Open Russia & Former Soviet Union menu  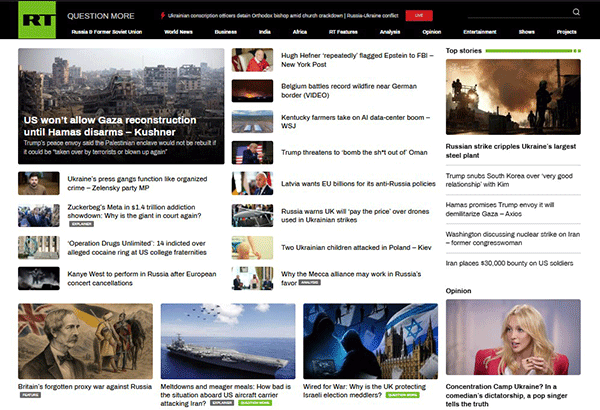(x=107, y=32)
